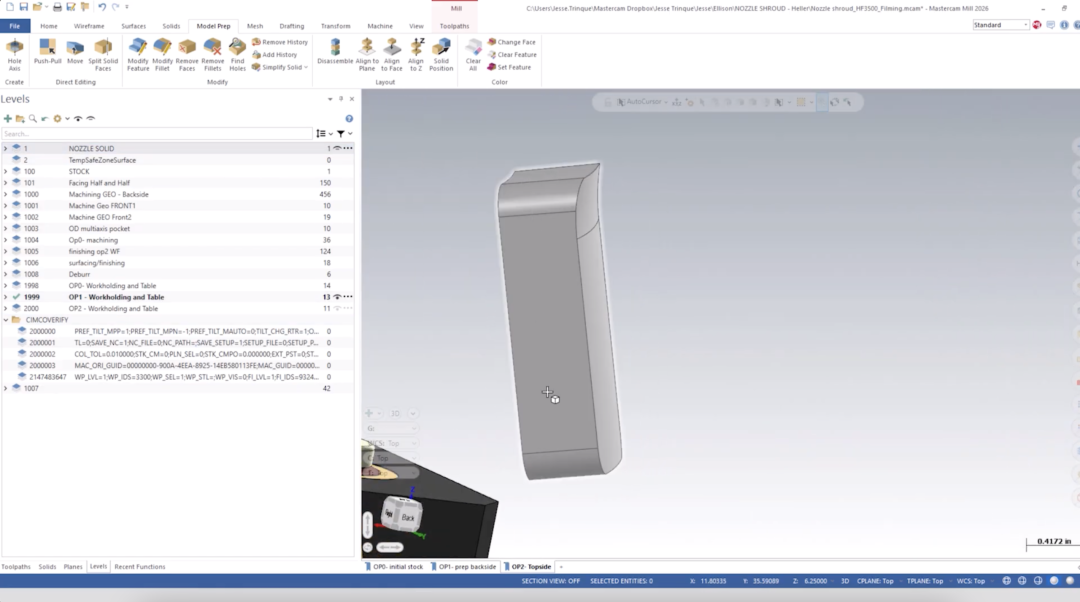Screen dimensions: 1080x602
Task: Open the Solid Position tool
Action: coord(442,54)
